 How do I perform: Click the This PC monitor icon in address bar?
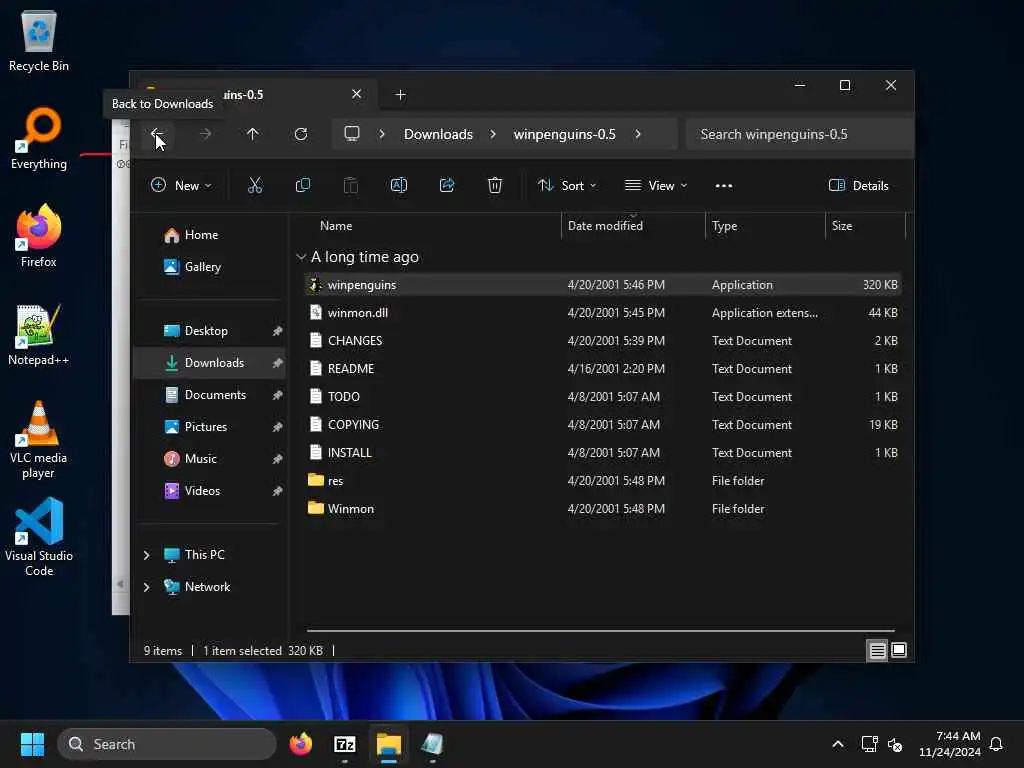(x=352, y=134)
